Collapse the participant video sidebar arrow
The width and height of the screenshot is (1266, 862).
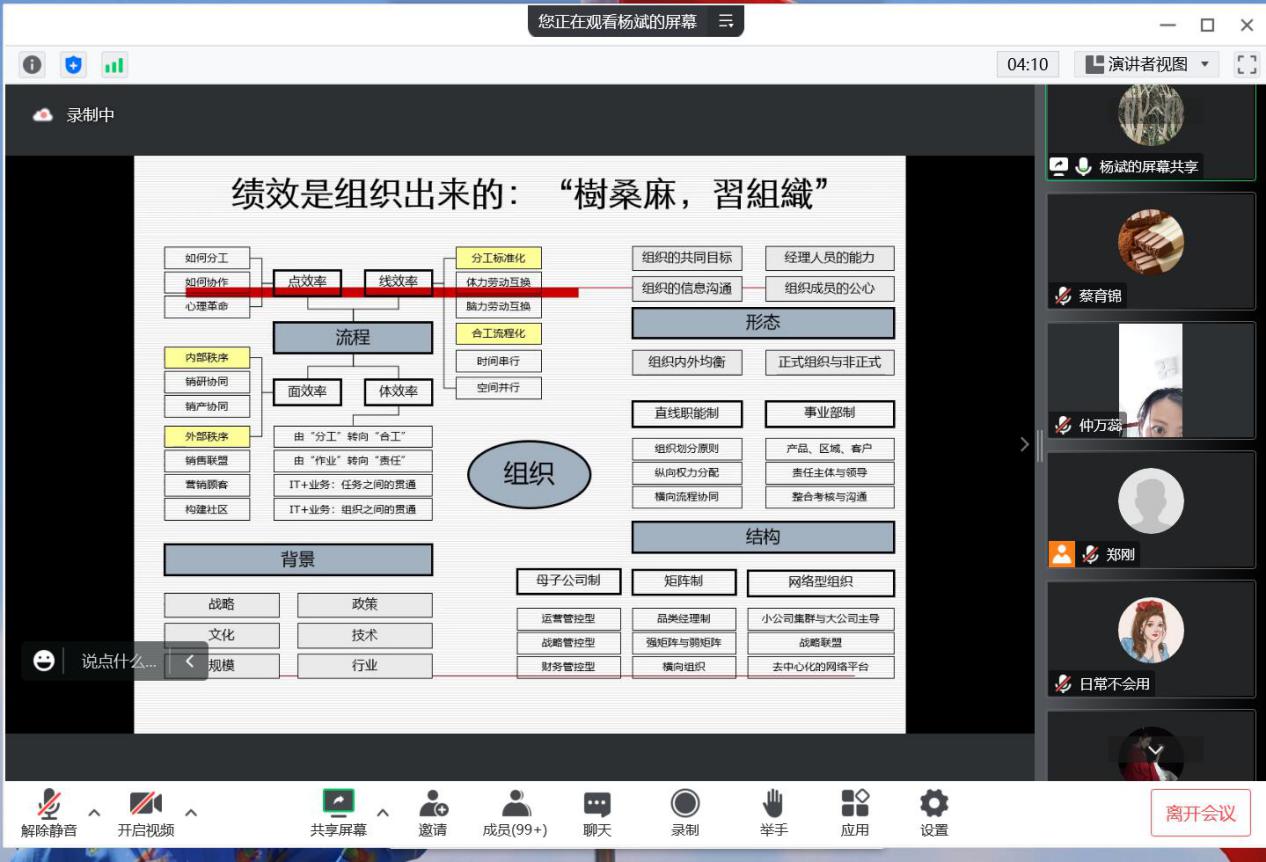[1023, 444]
